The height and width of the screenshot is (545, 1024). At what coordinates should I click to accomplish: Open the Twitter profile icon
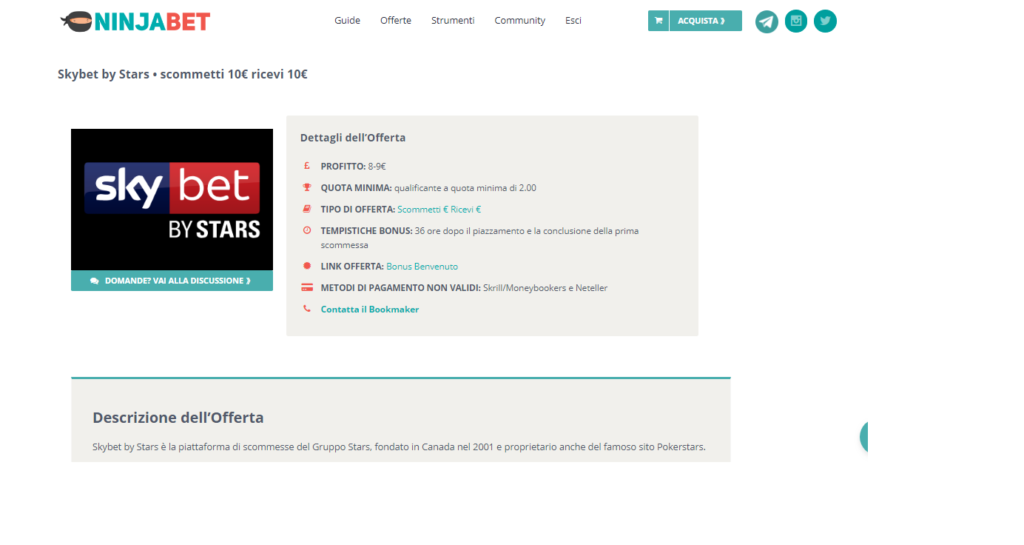tap(825, 21)
